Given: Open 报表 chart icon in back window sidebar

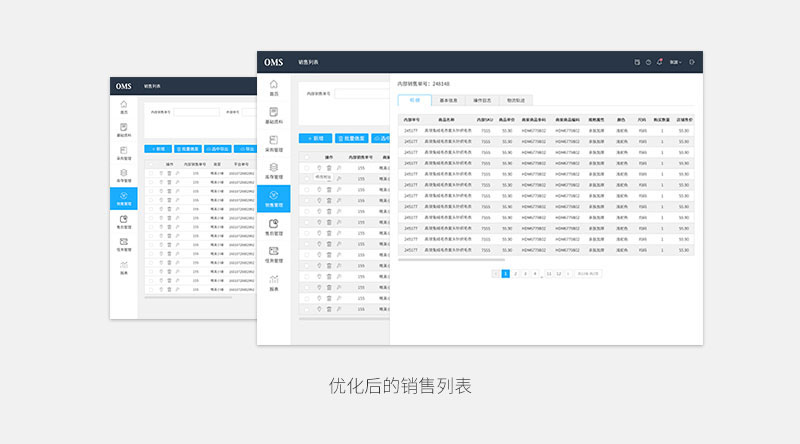Looking at the screenshot, I should click(123, 268).
